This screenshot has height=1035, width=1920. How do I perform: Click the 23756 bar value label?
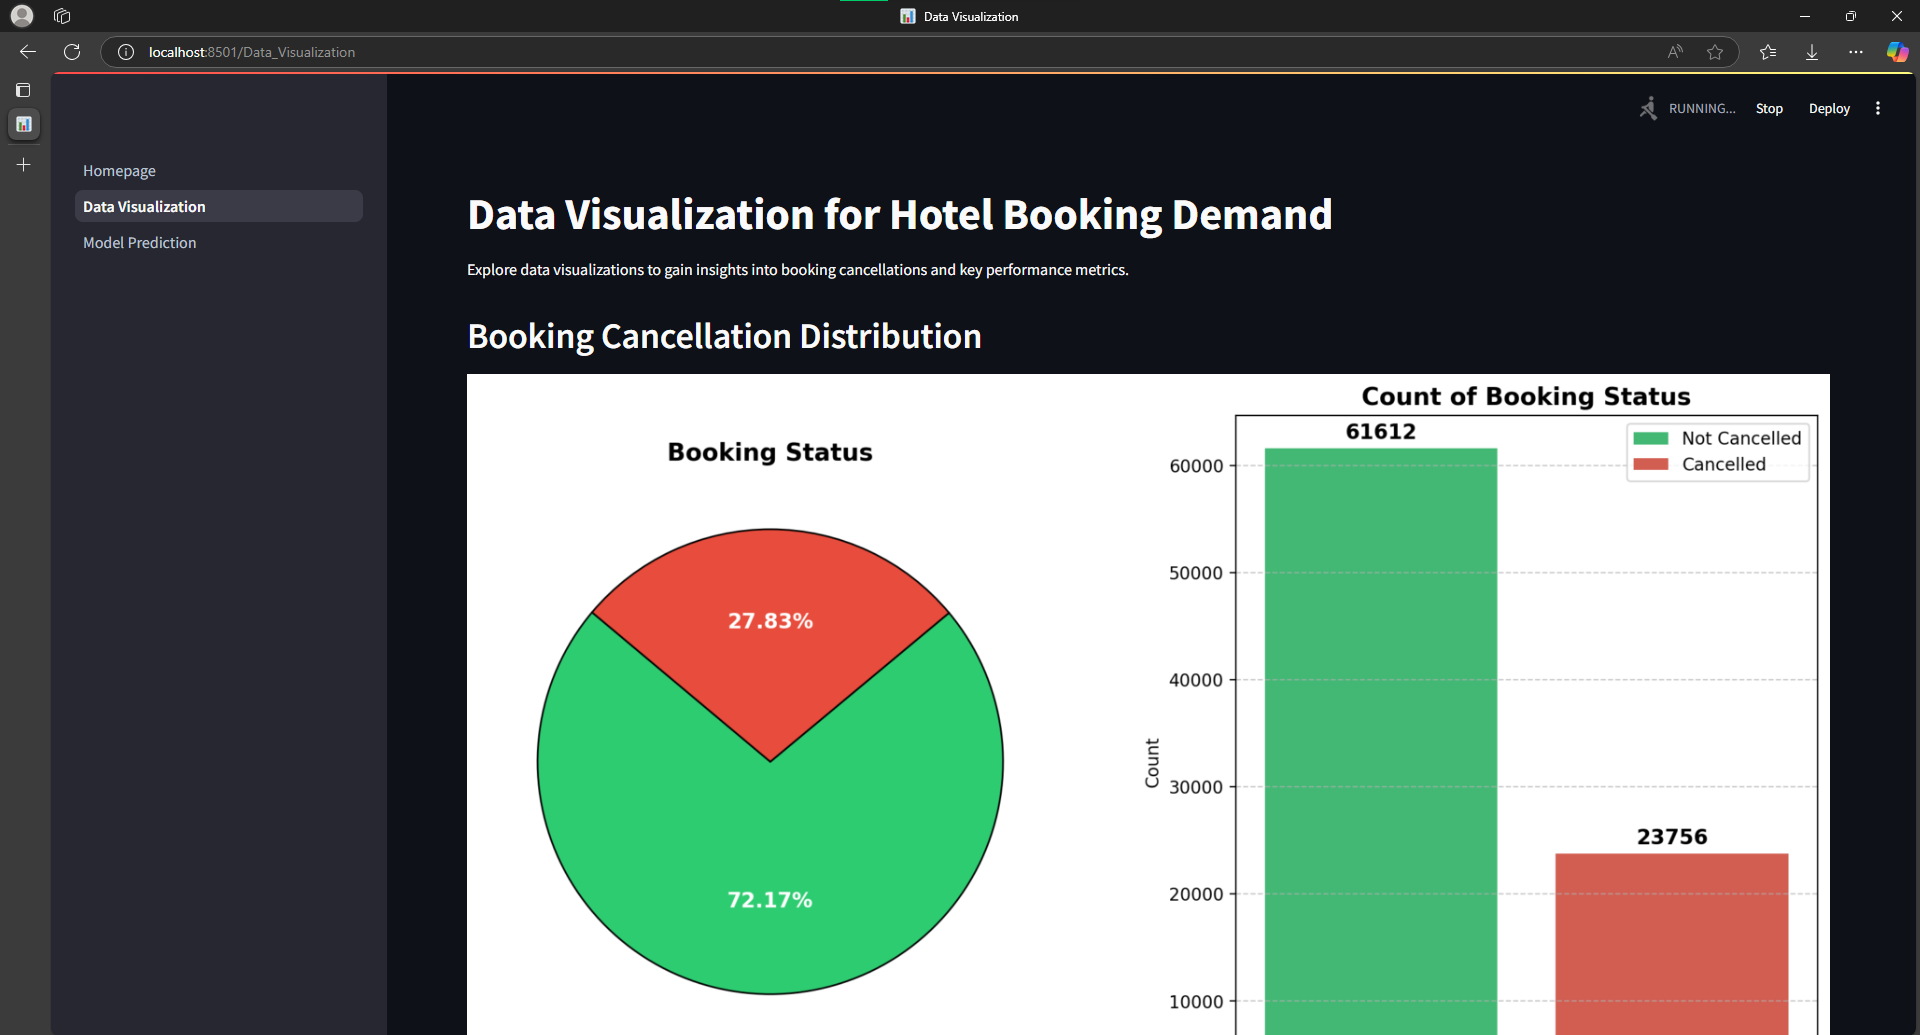tap(1672, 837)
